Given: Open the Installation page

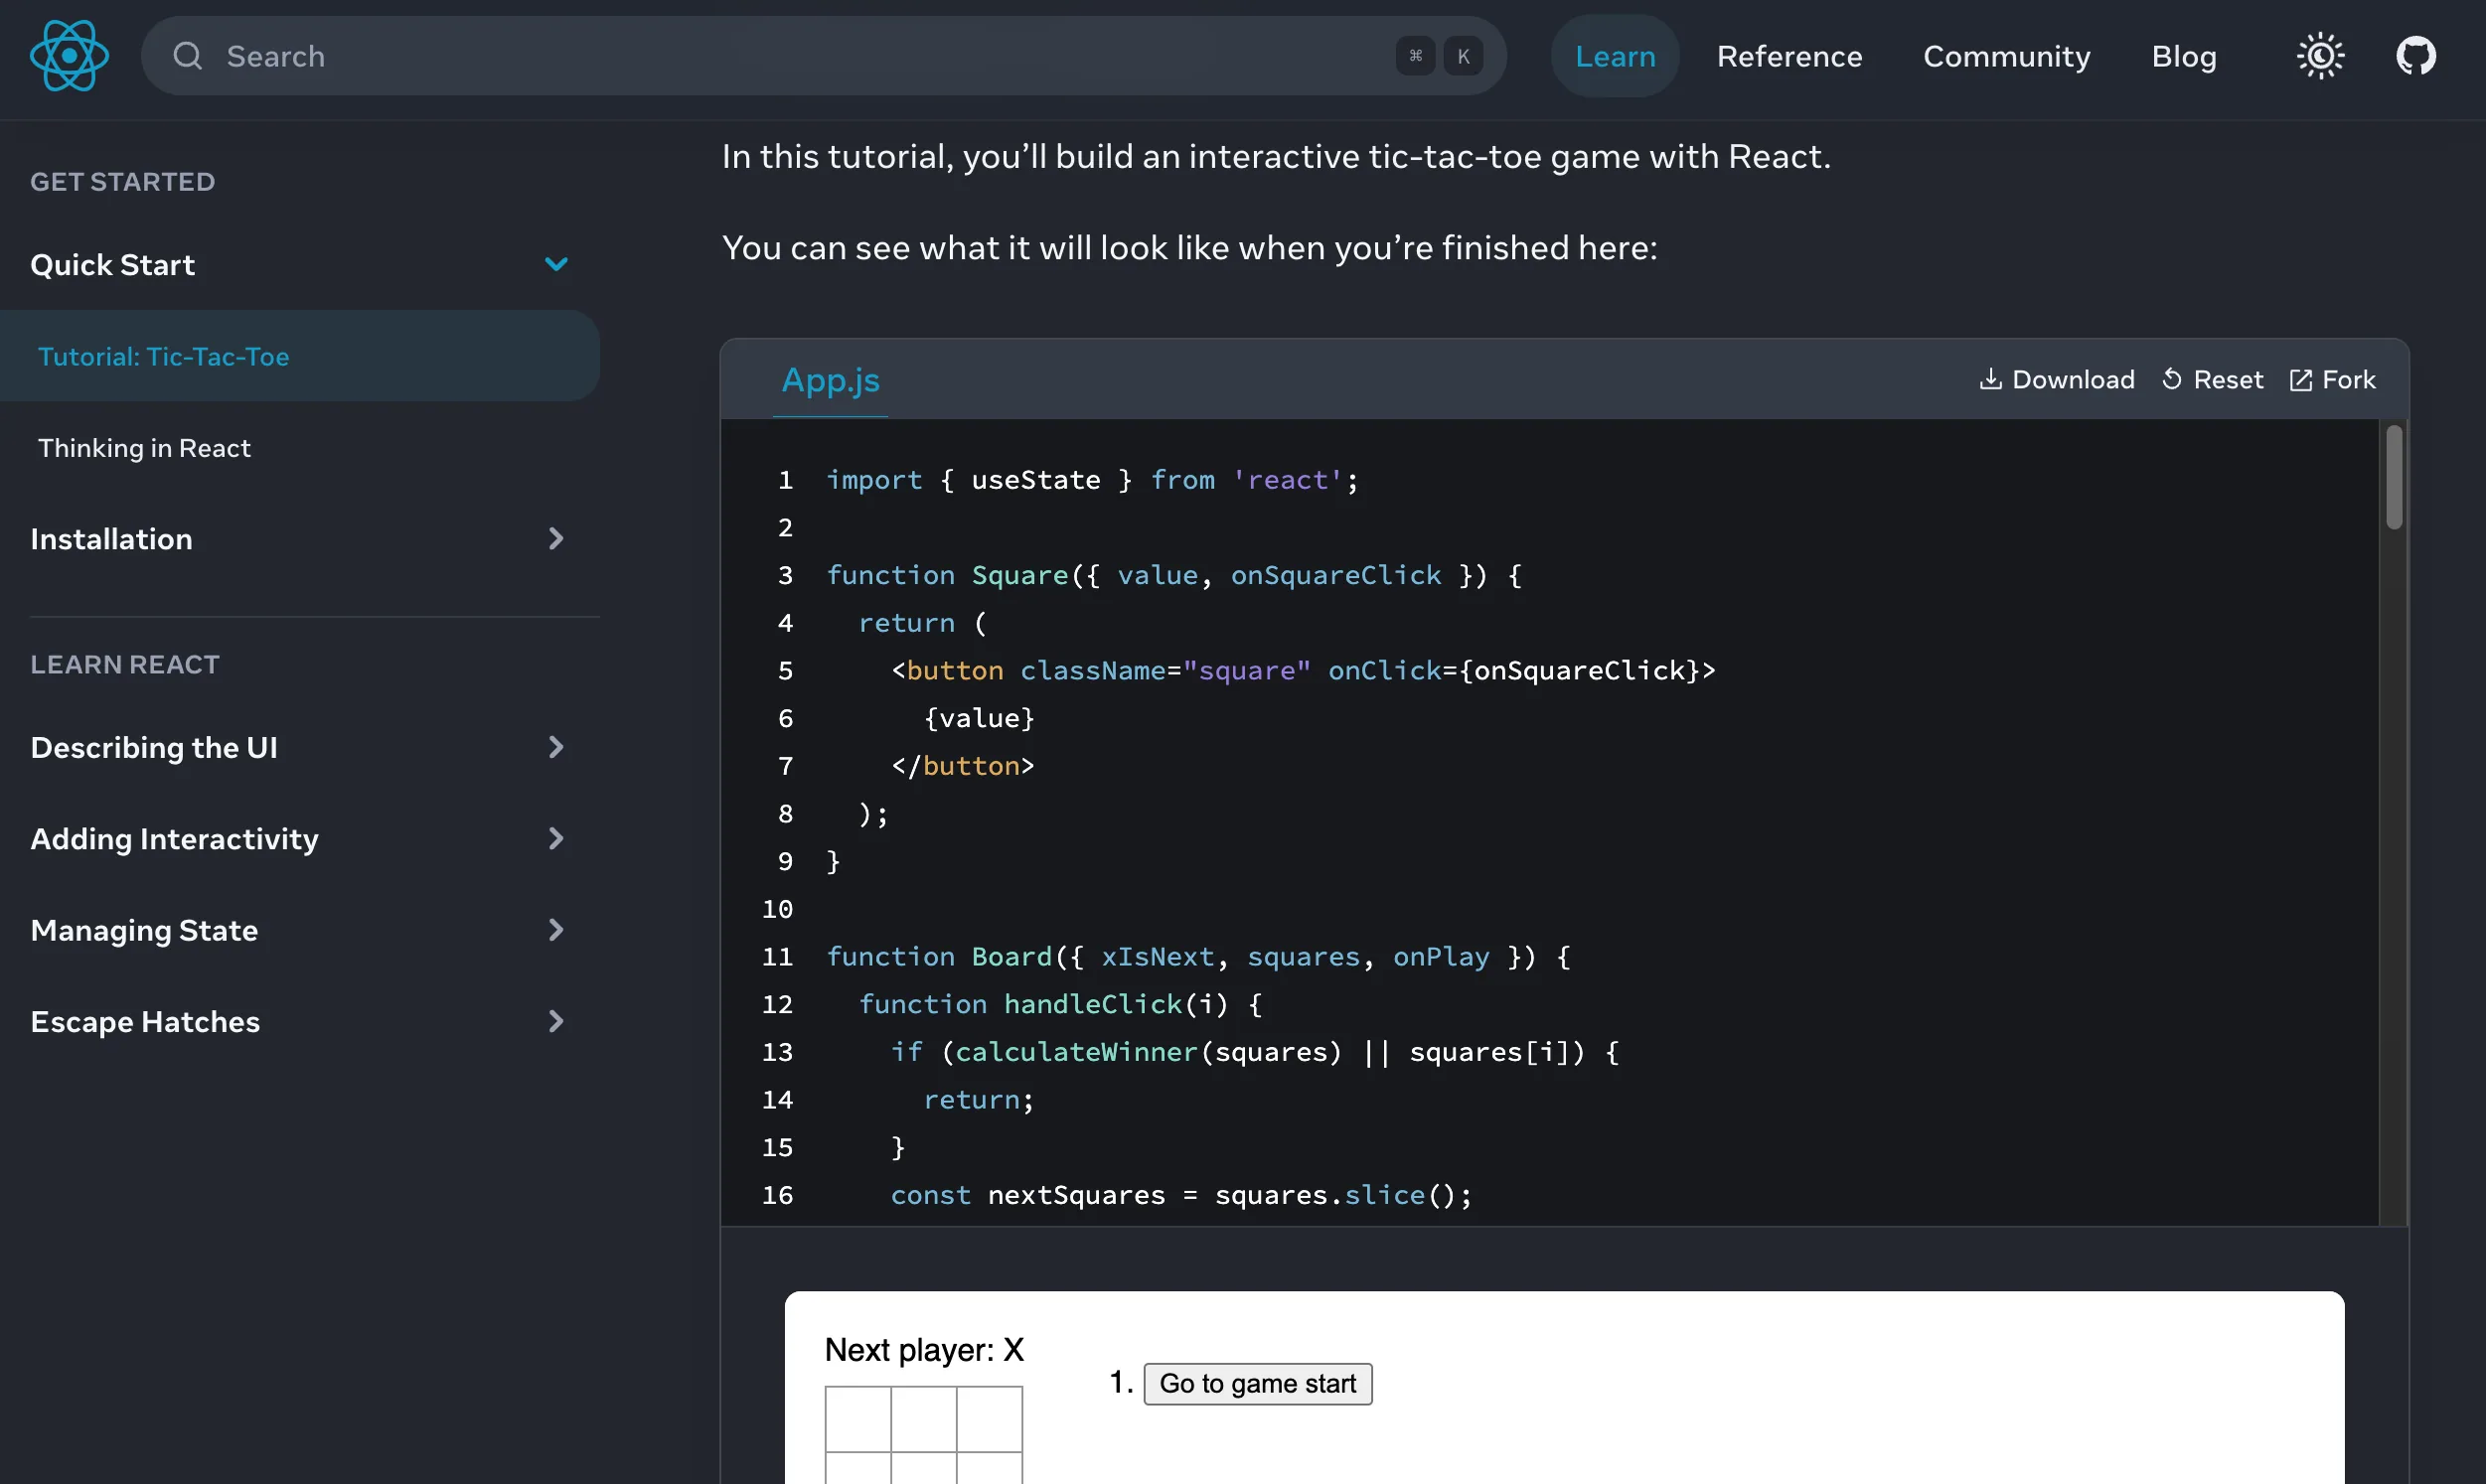Looking at the screenshot, I should click(x=111, y=539).
